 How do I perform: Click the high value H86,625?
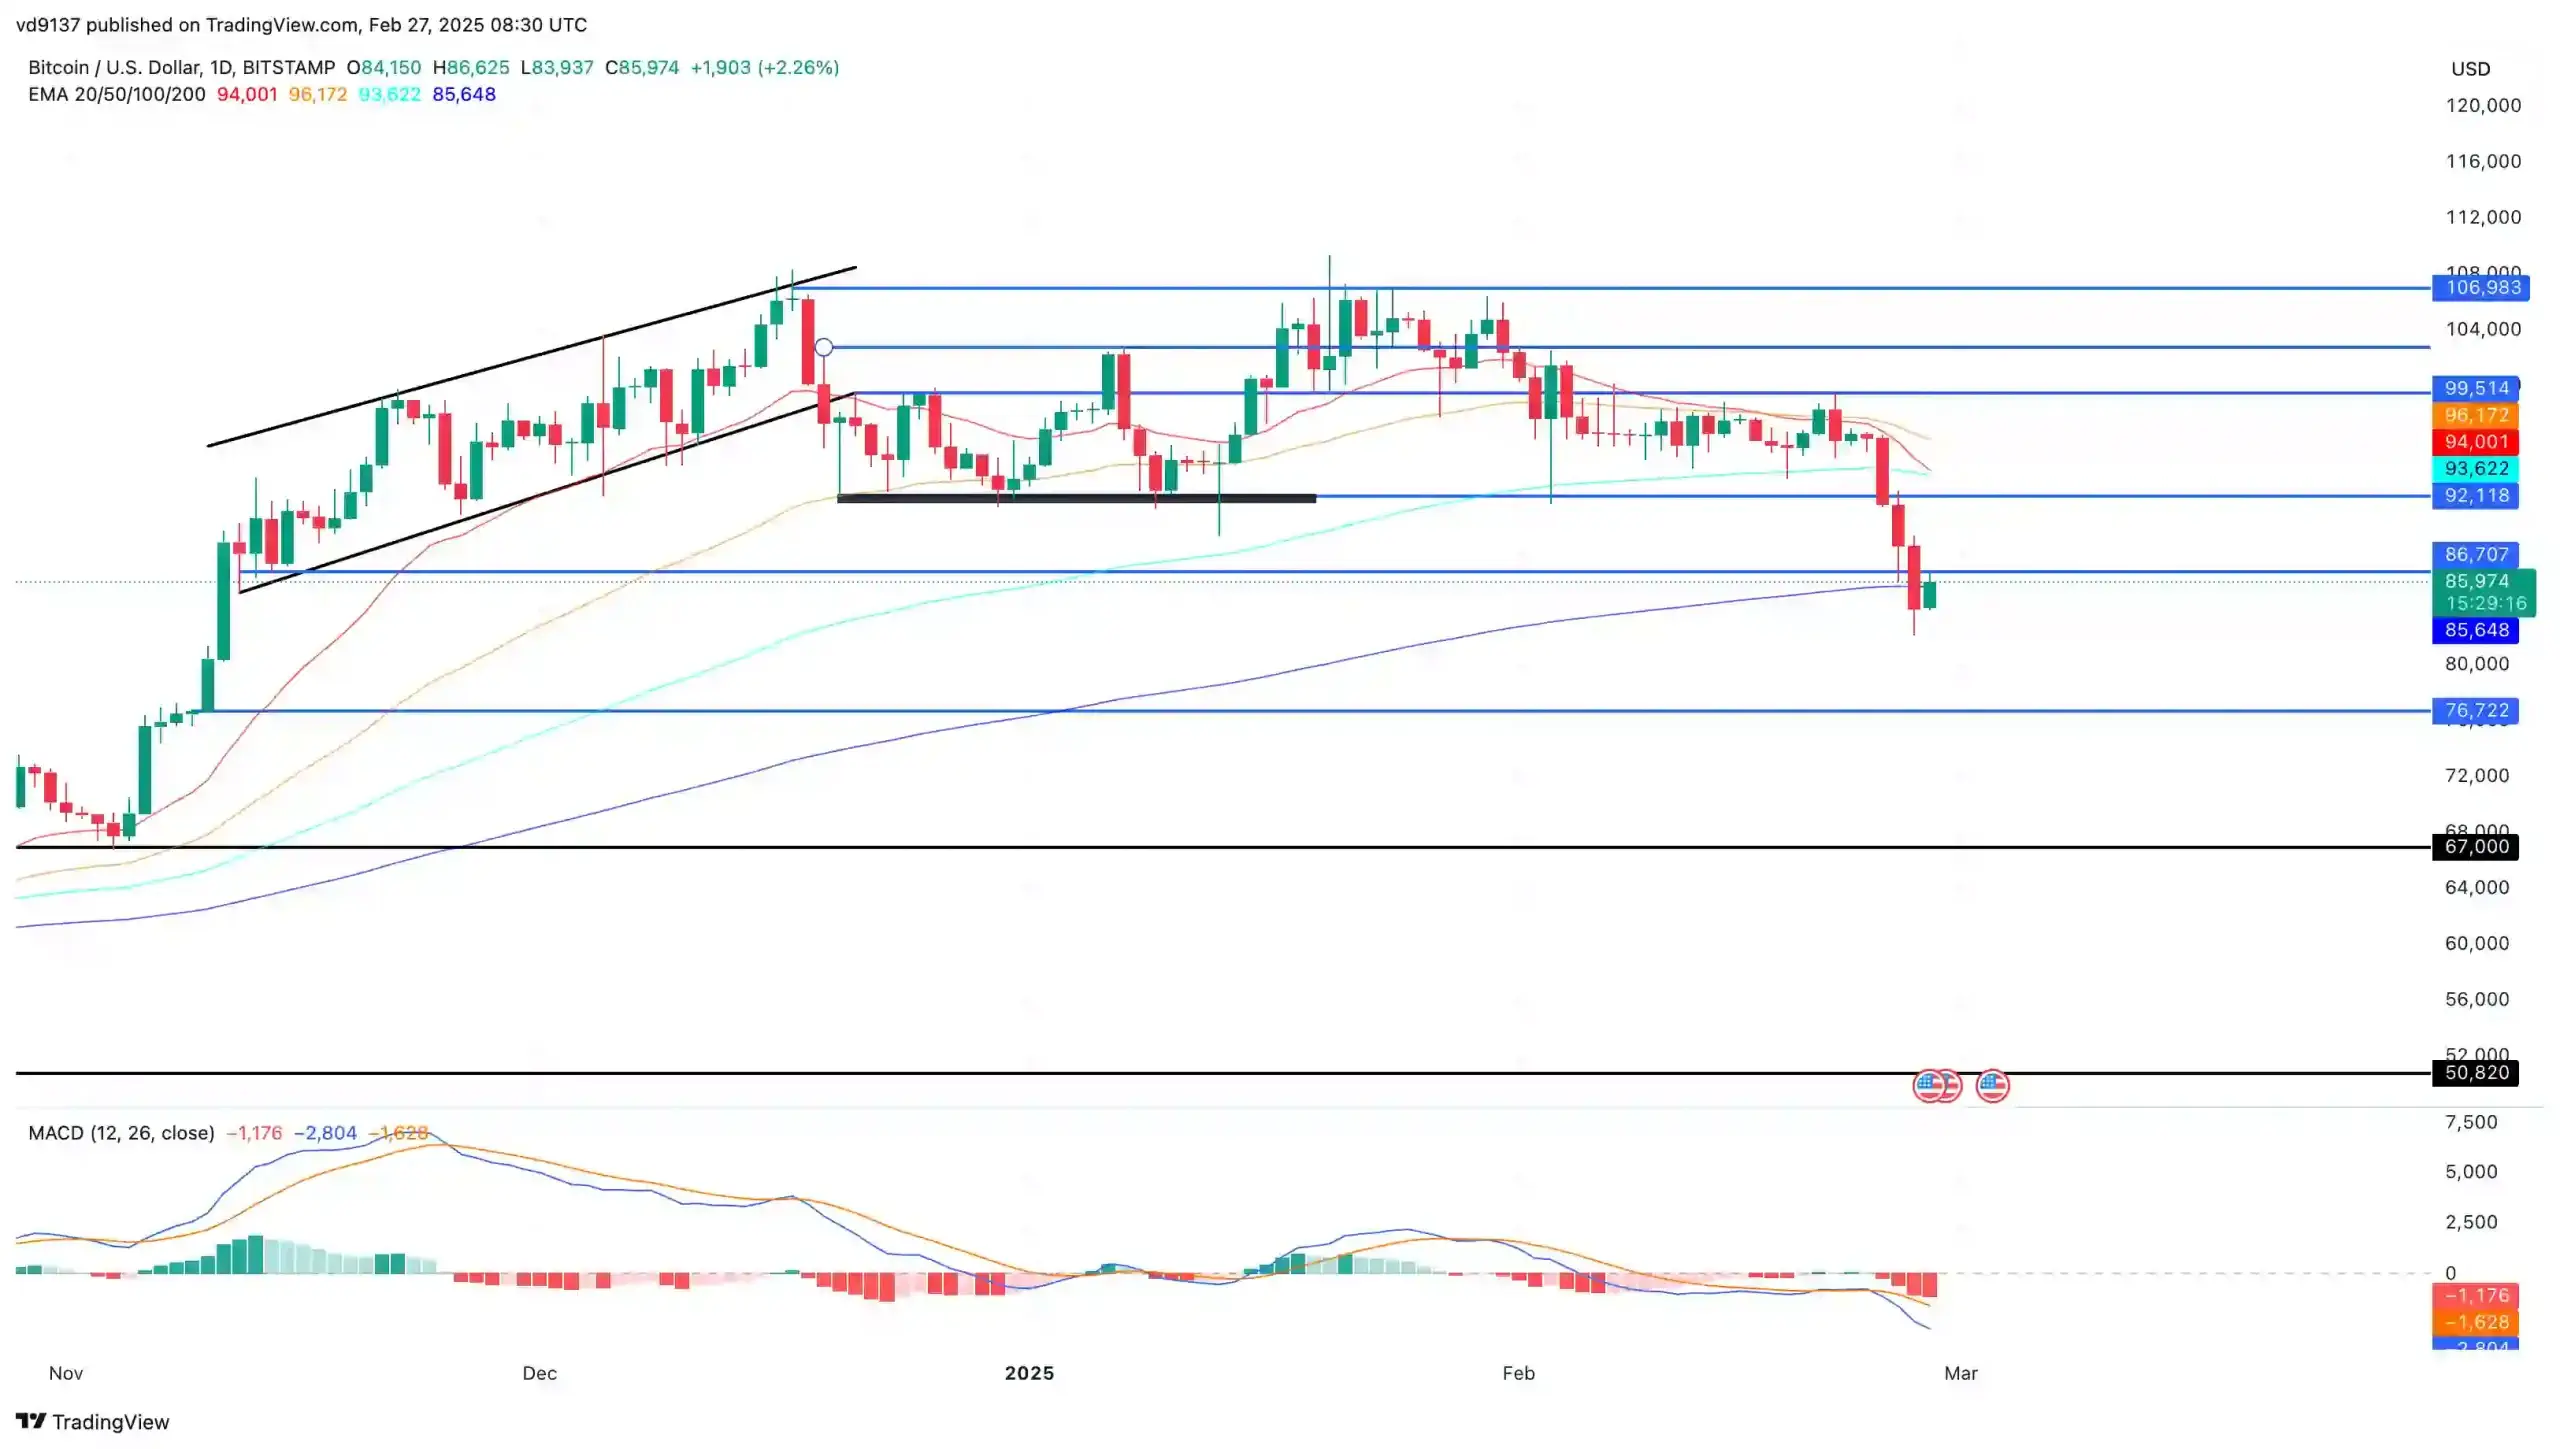471,67
